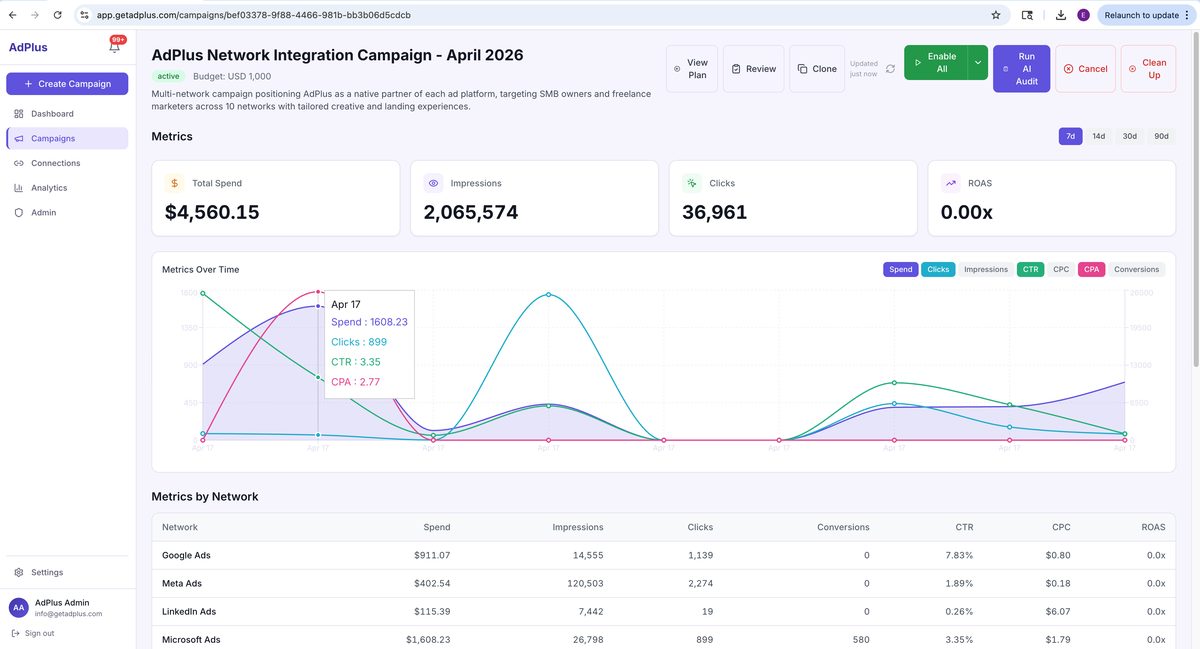
Task: Toggle the Clicks chart series
Action: tap(938, 269)
